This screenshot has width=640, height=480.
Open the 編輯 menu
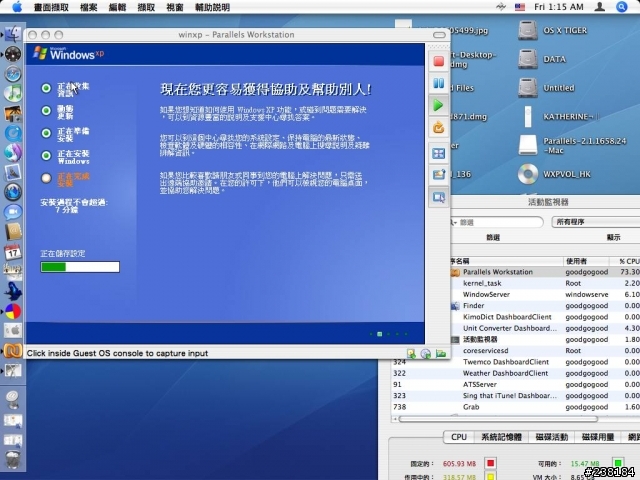118,7
